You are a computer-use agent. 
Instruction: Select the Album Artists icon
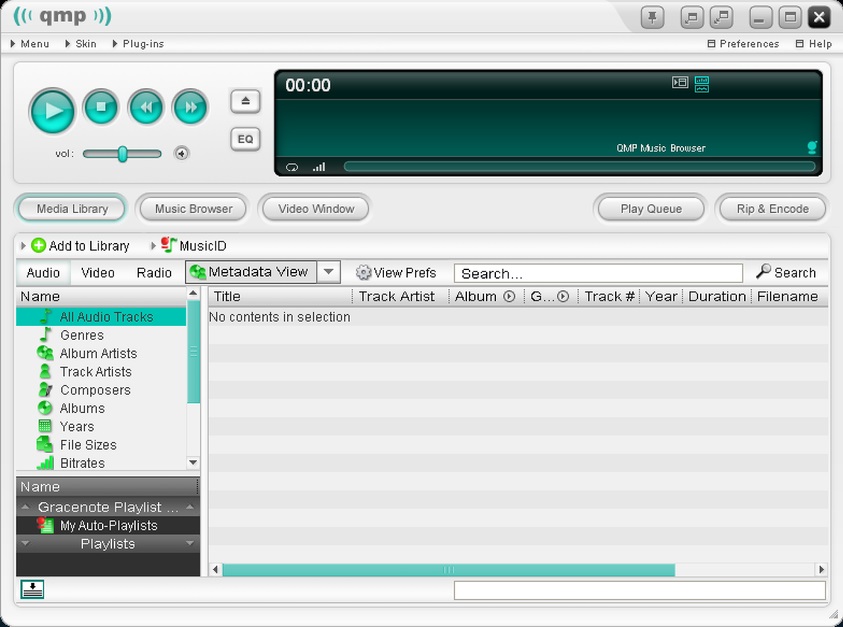coord(45,353)
